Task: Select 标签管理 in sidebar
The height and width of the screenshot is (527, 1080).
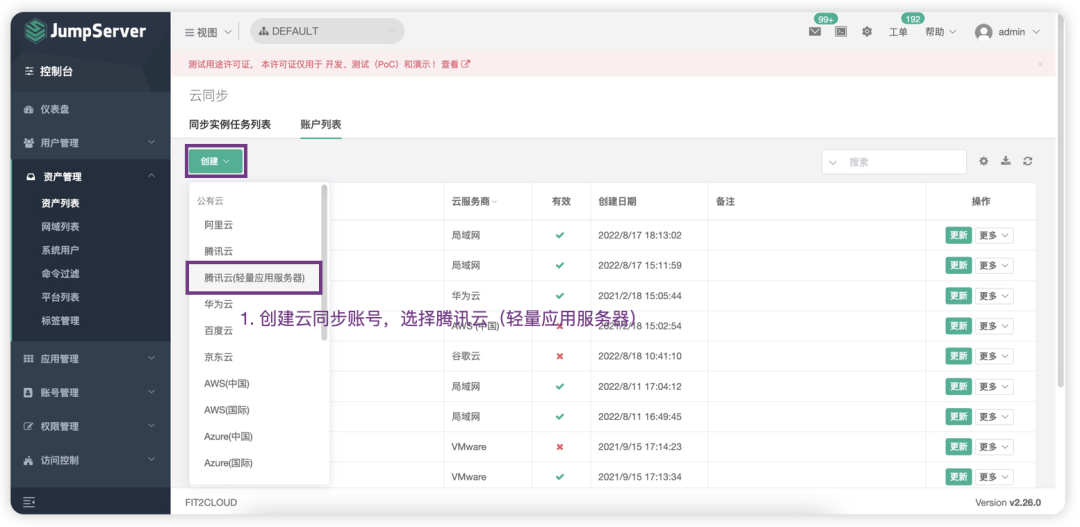Action: [60, 320]
